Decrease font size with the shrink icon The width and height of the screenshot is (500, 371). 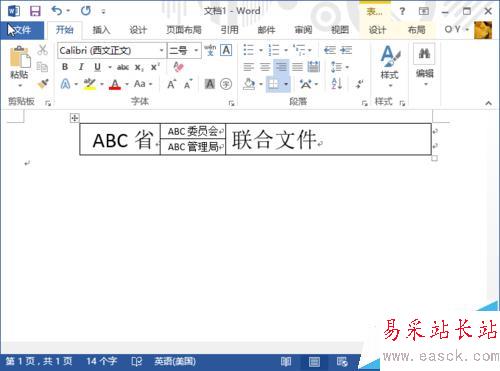pyautogui.click(x=188, y=84)
